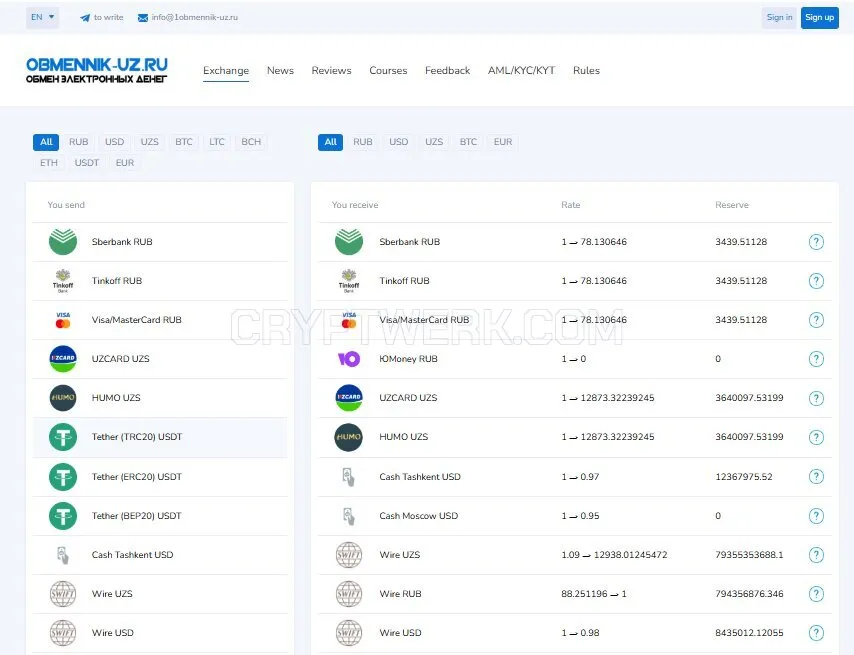
Task: Click the HUMO icon in You receive list
Action: 349,437
